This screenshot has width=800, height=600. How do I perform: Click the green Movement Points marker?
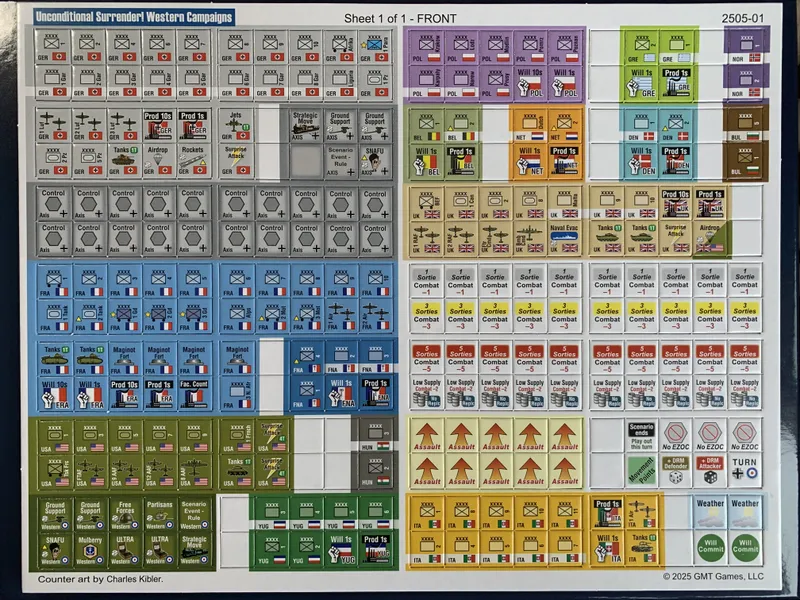641,471
